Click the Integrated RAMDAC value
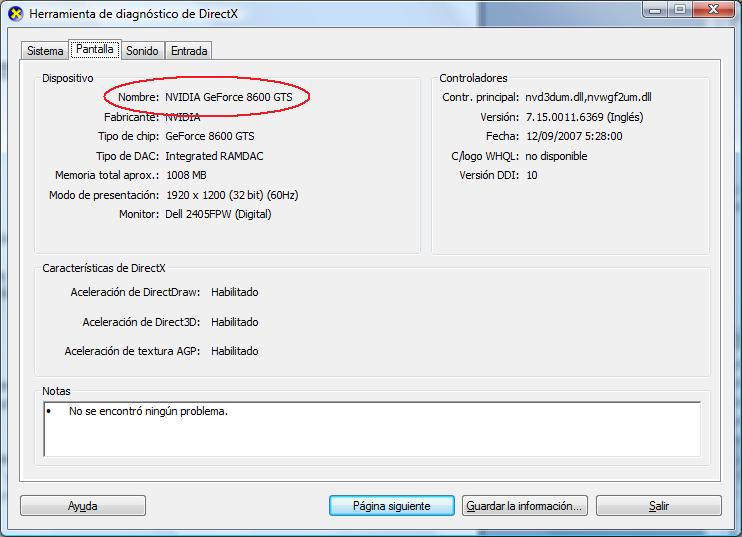The width and height of the screenshot is (742, 537). (x=214, y=156)
